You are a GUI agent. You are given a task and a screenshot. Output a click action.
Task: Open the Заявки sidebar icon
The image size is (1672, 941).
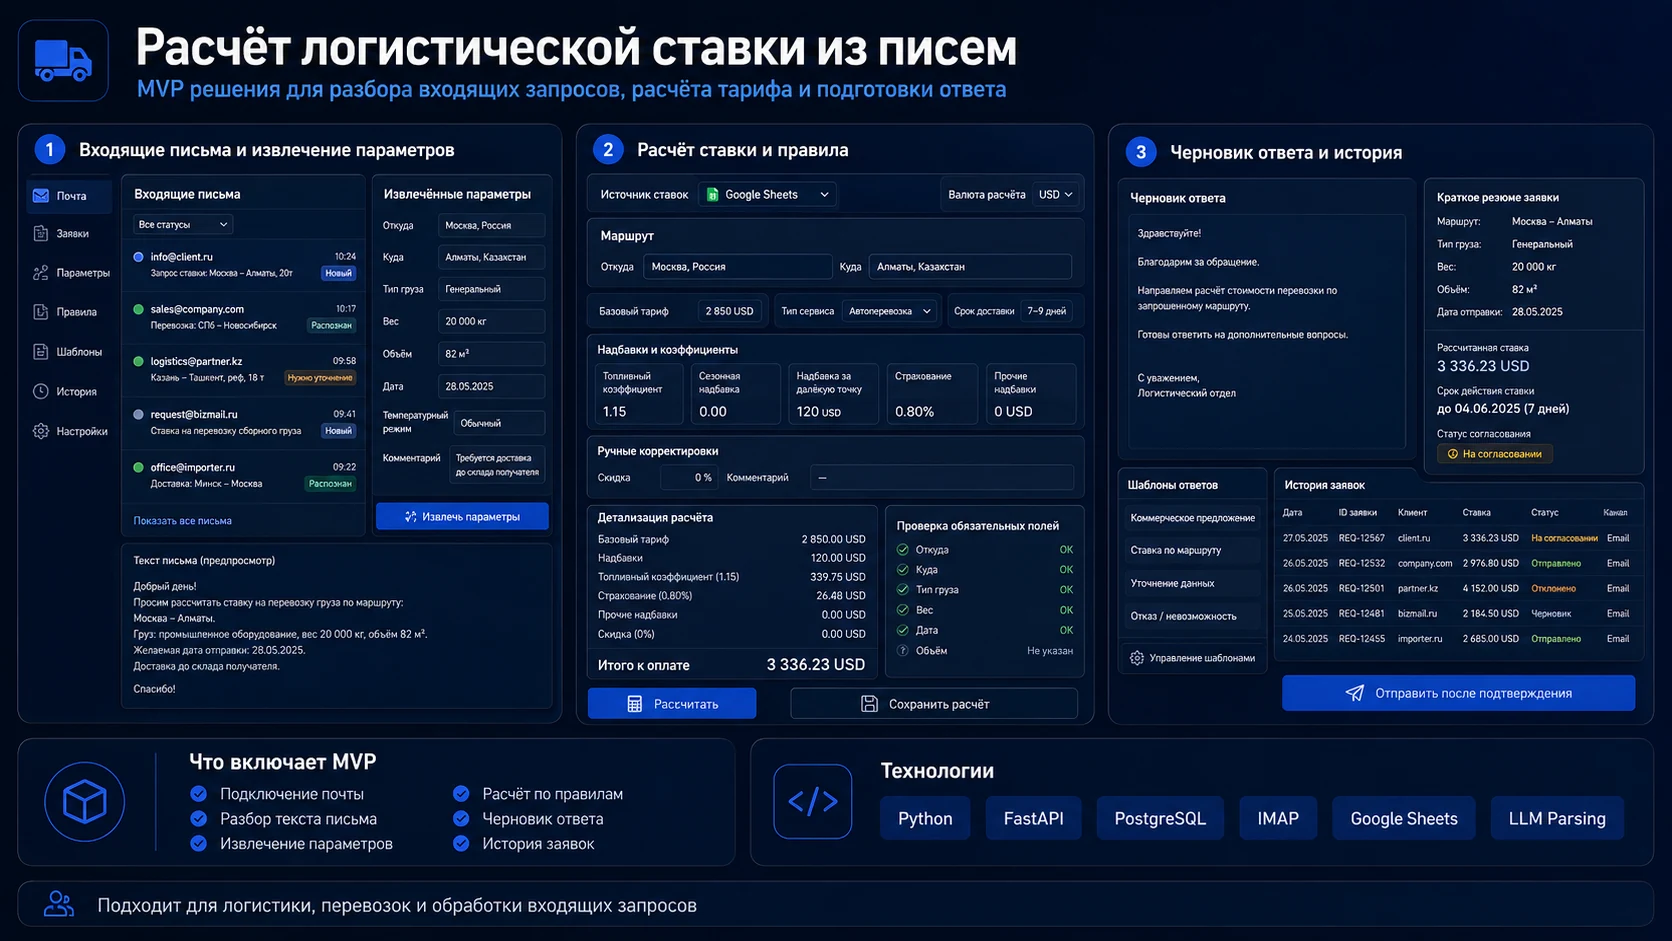click(x=41, y=233)
